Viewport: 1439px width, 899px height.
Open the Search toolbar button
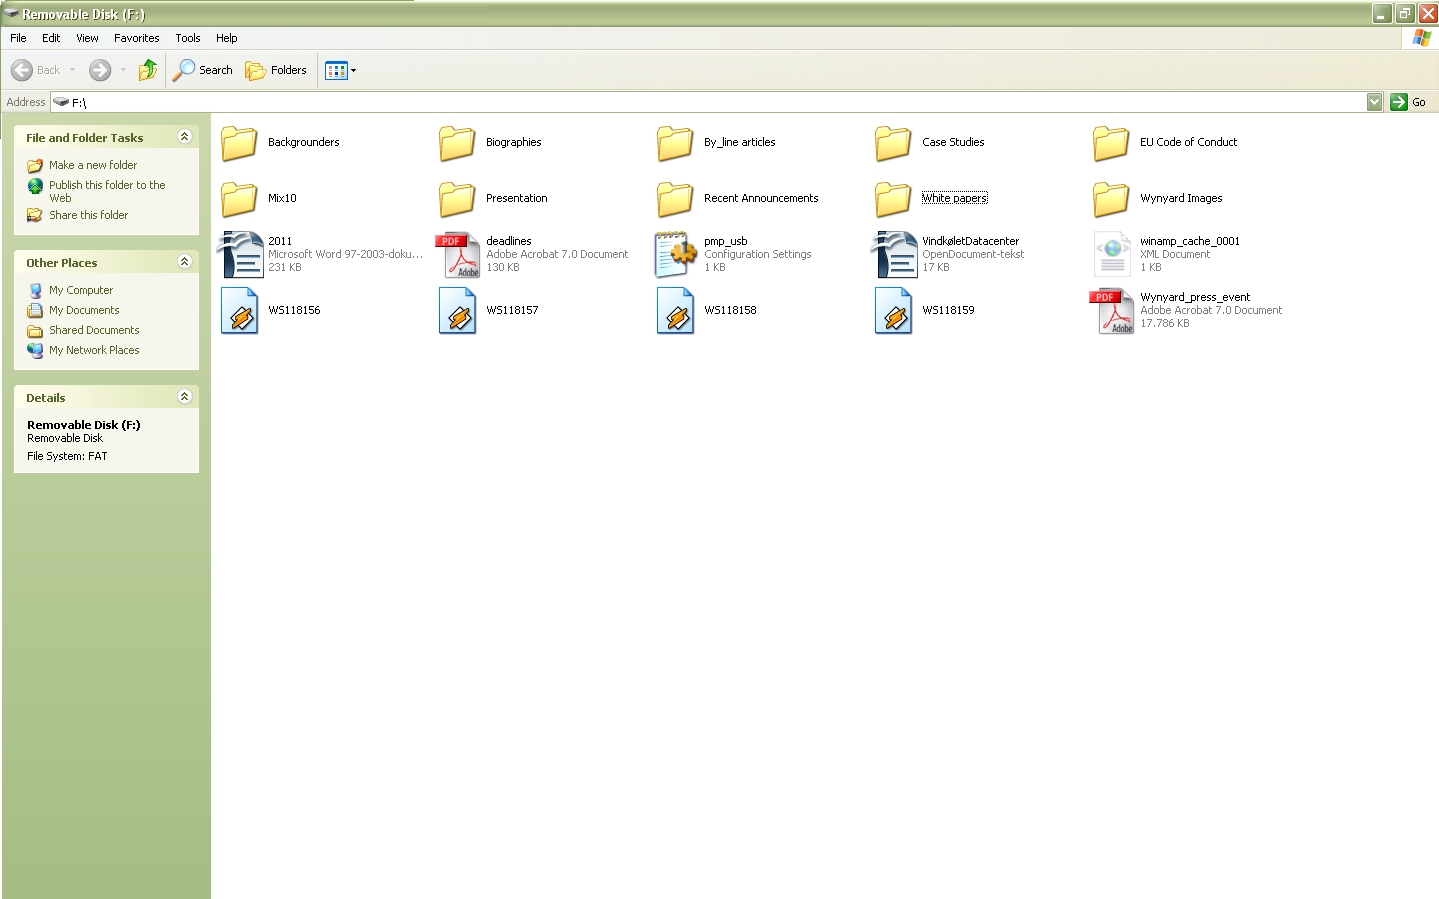pyautogui.click(x=203, y=70)
